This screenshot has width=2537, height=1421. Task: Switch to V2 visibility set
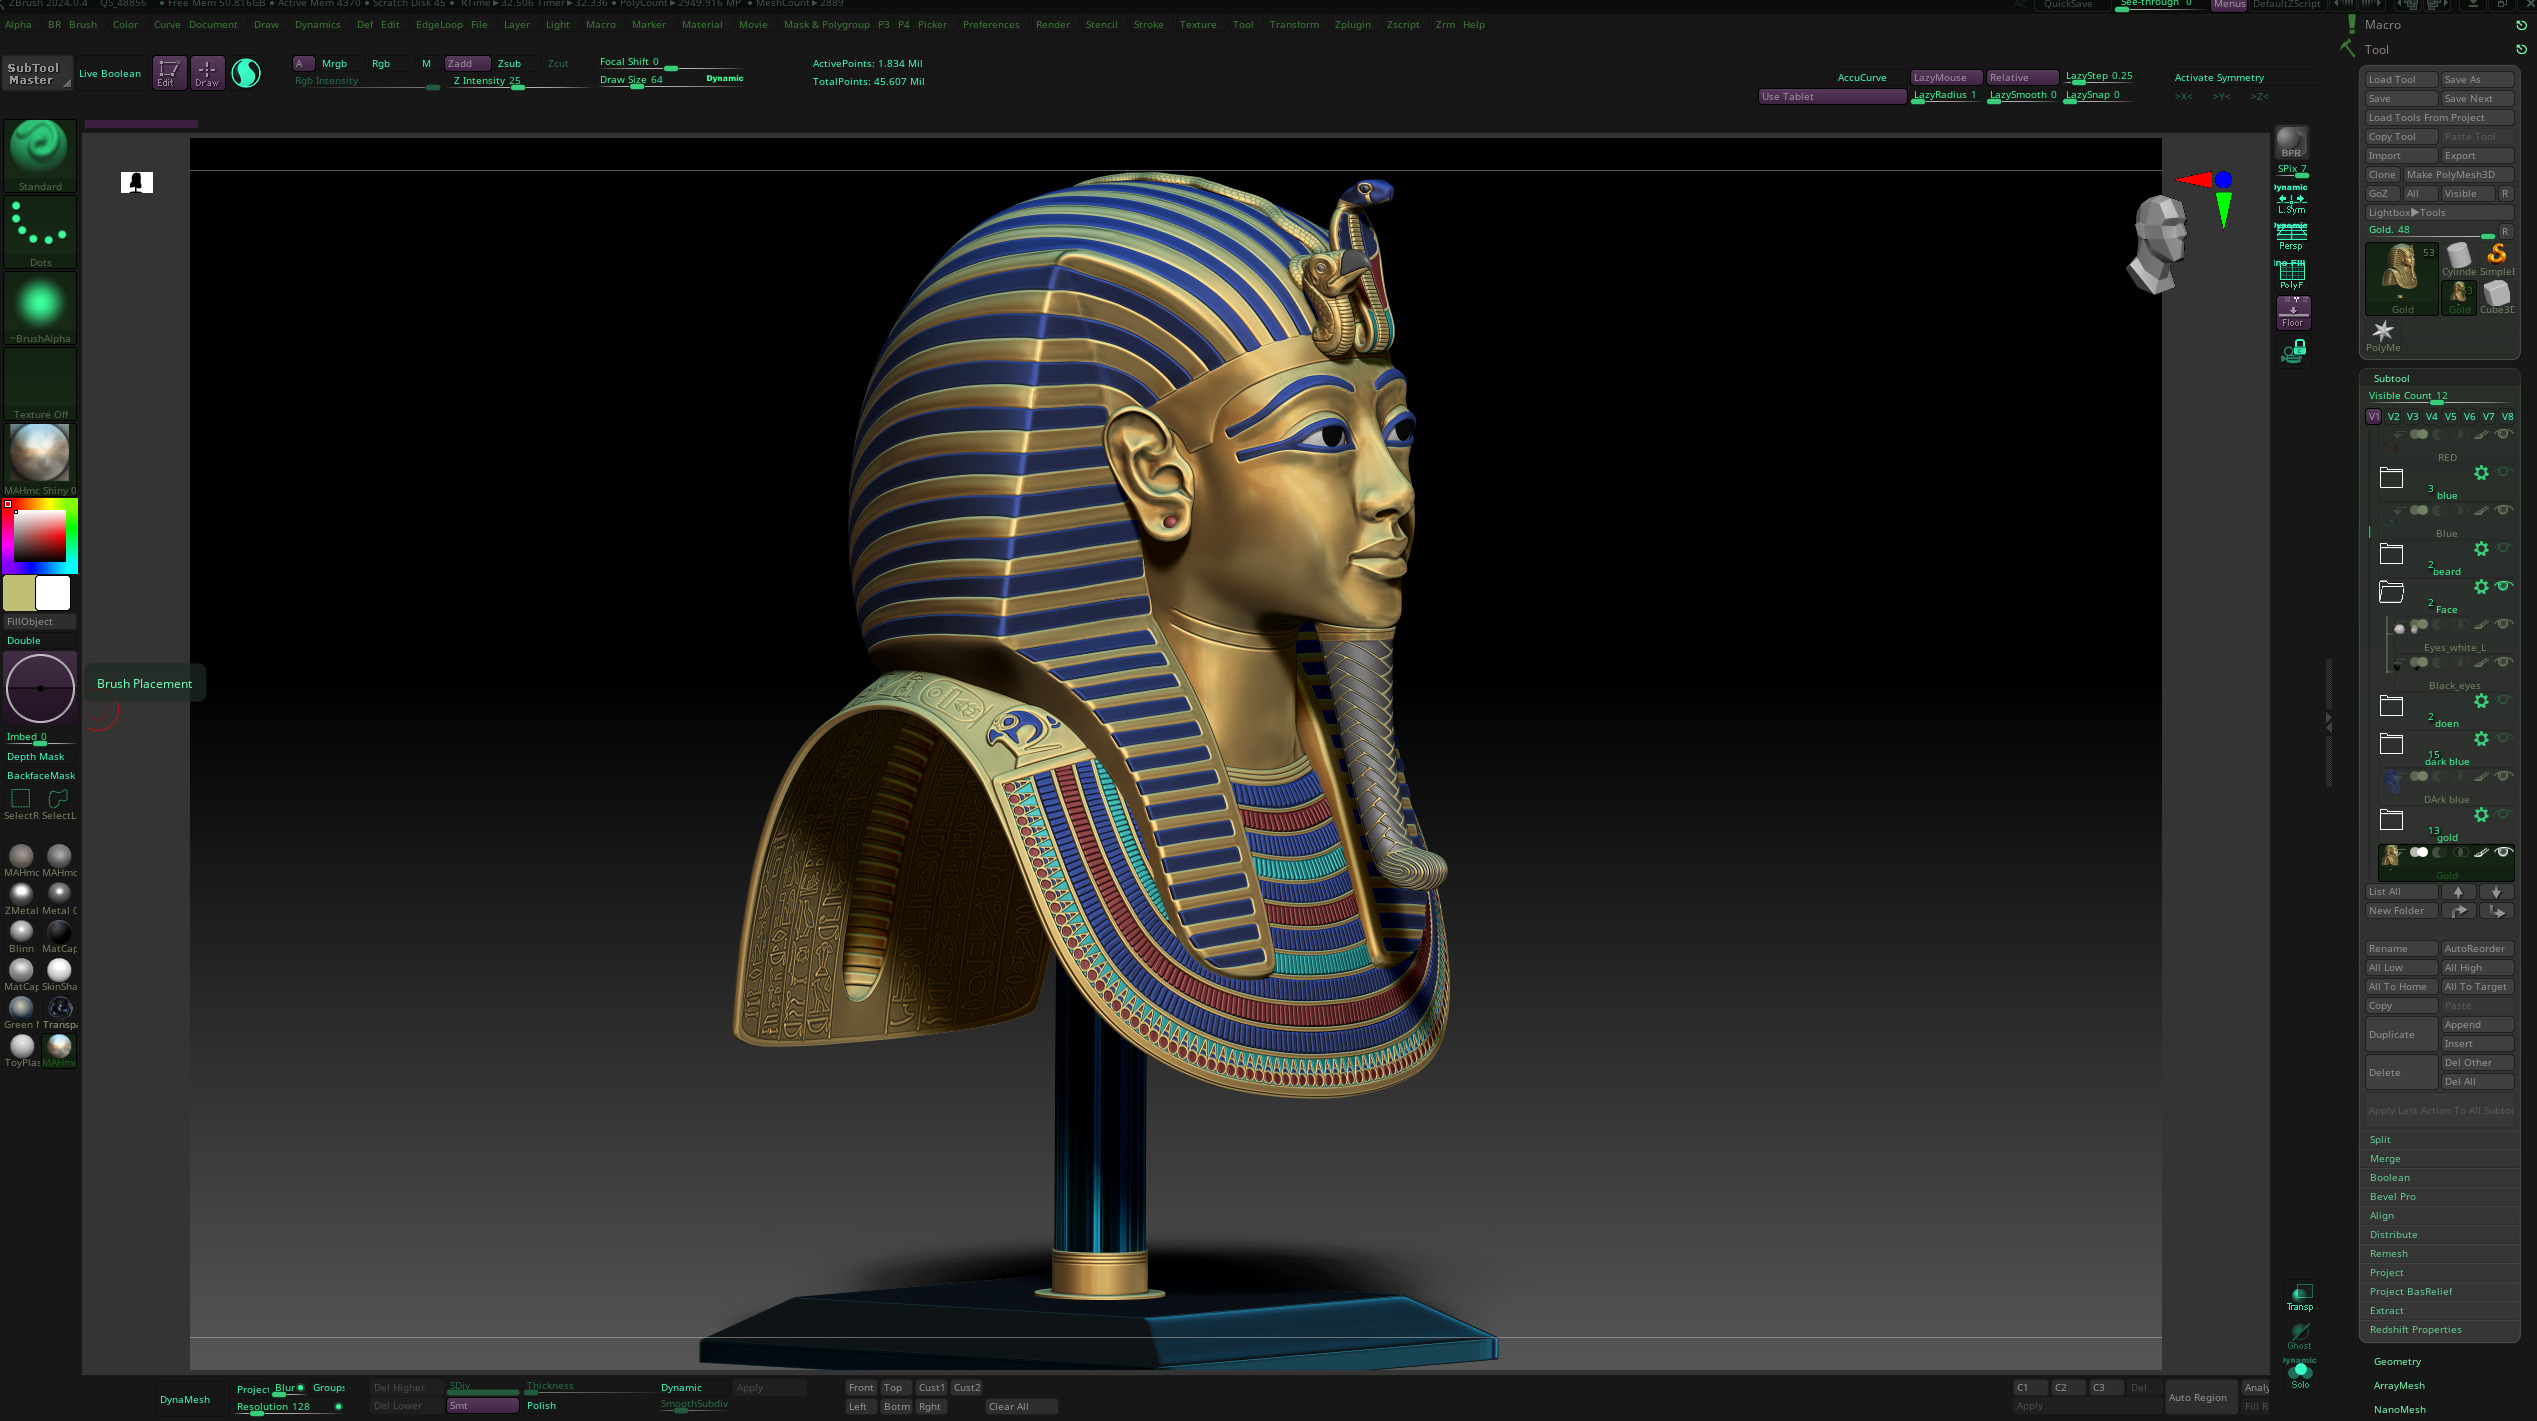pyautogui.click(x=2393, y=417)
